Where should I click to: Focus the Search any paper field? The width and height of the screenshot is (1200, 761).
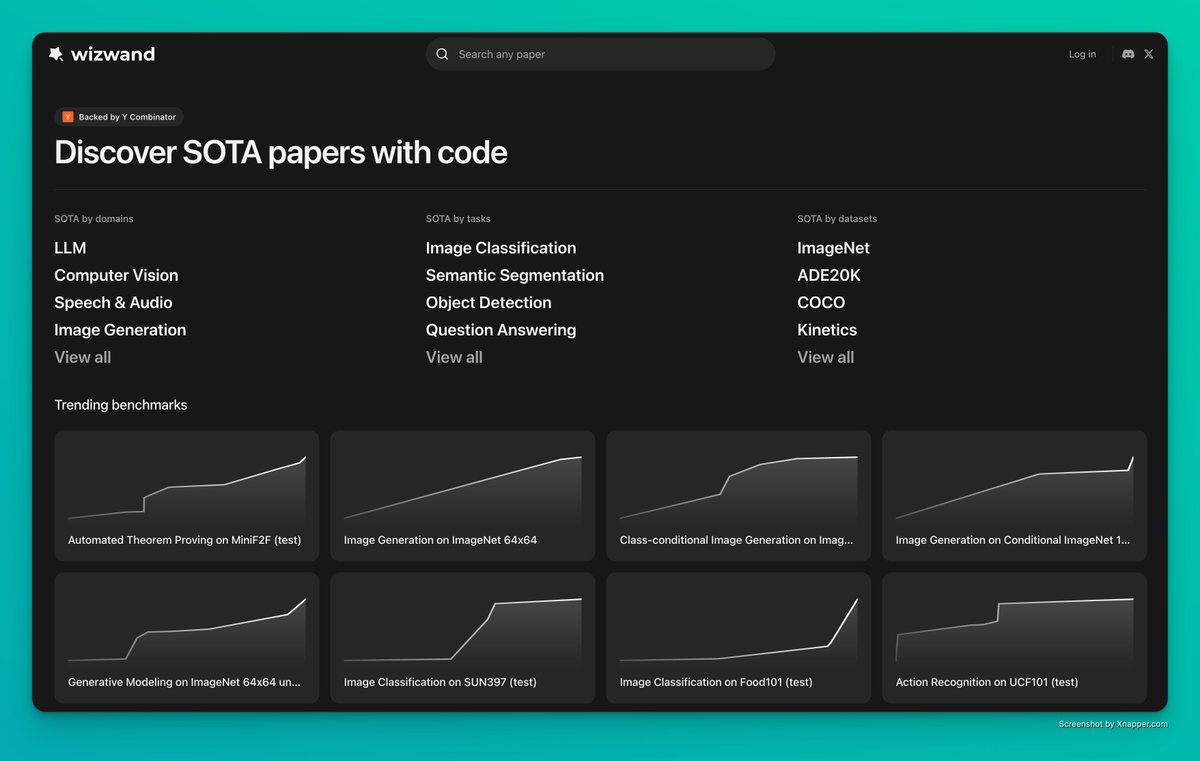coord(601,54)
